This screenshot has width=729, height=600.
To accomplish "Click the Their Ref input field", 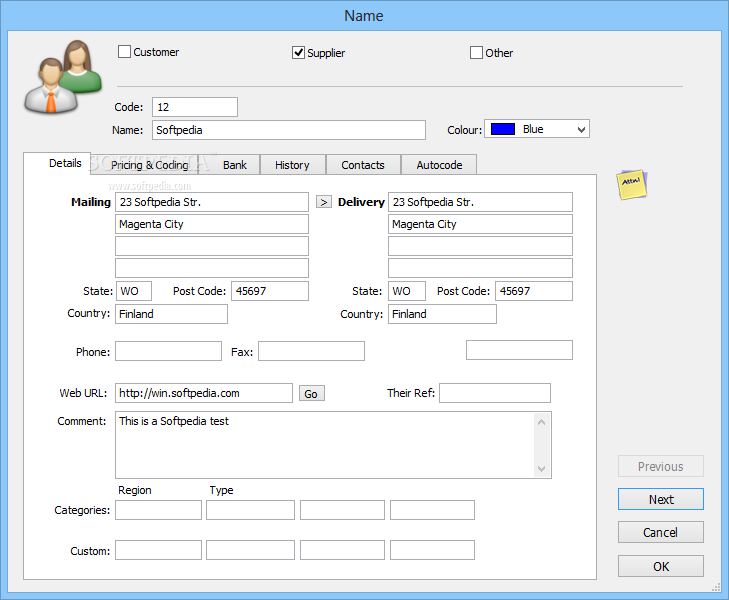I will tap(495, 393).
